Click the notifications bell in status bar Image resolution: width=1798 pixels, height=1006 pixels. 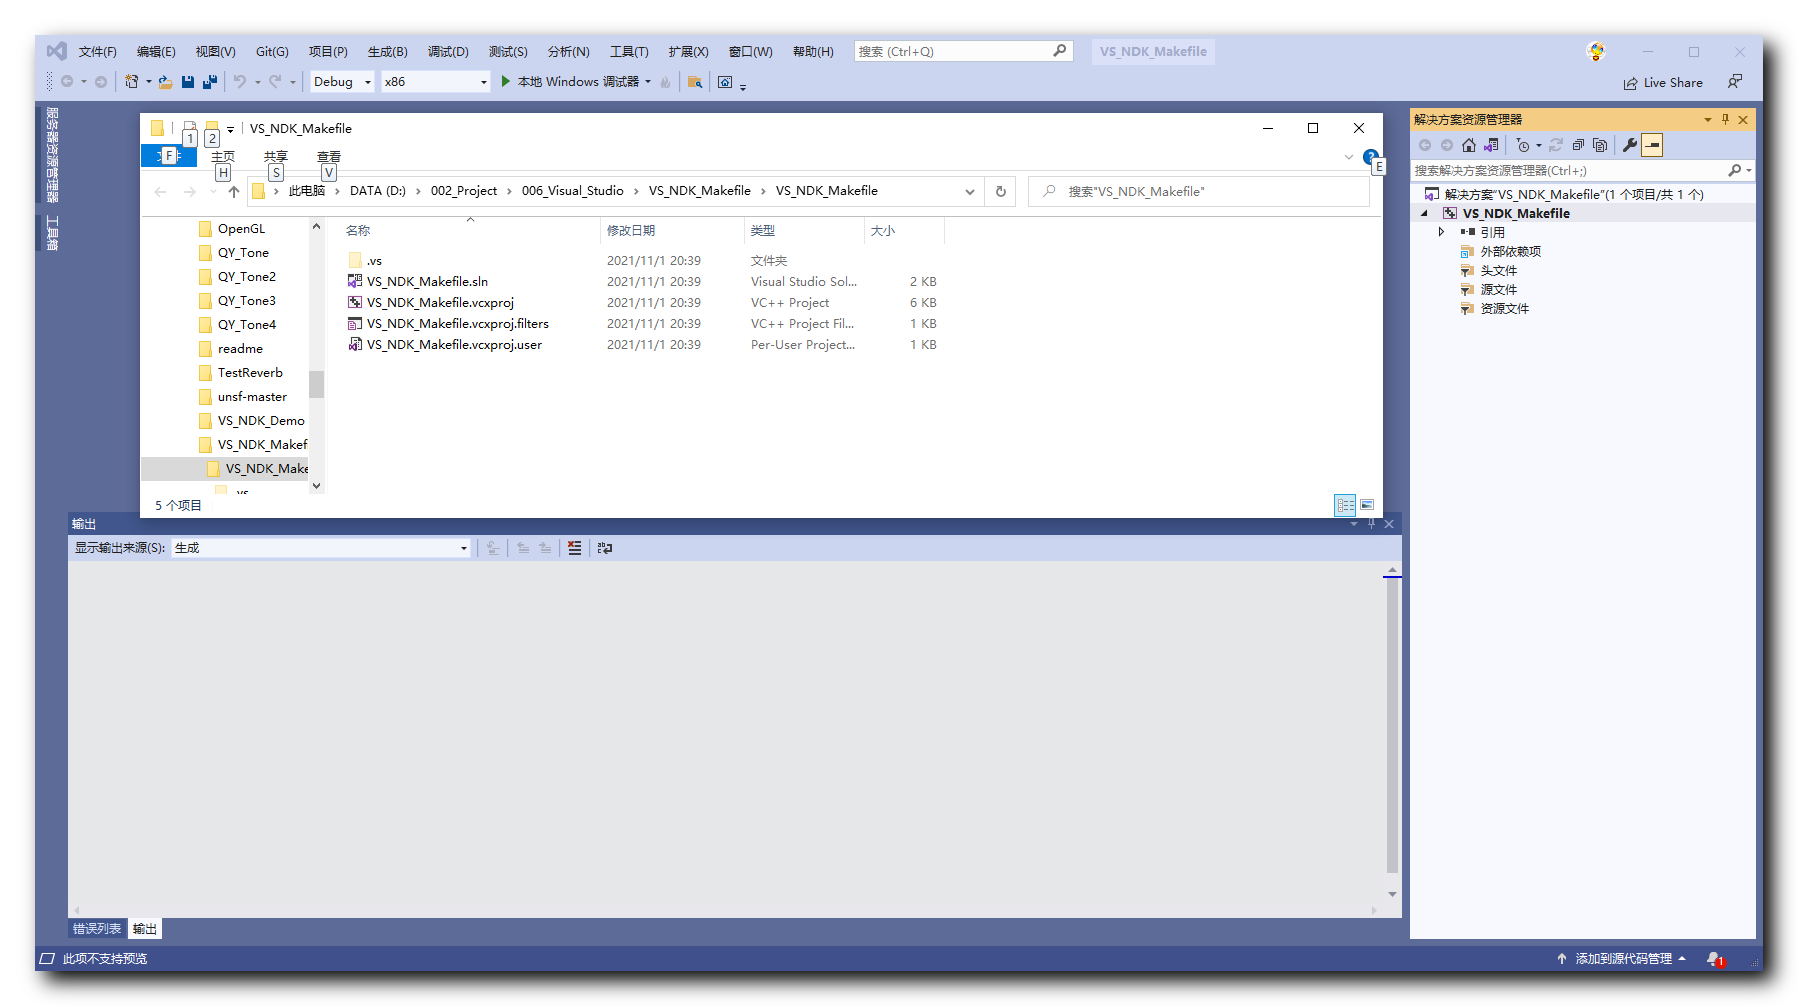point(1714,959)
